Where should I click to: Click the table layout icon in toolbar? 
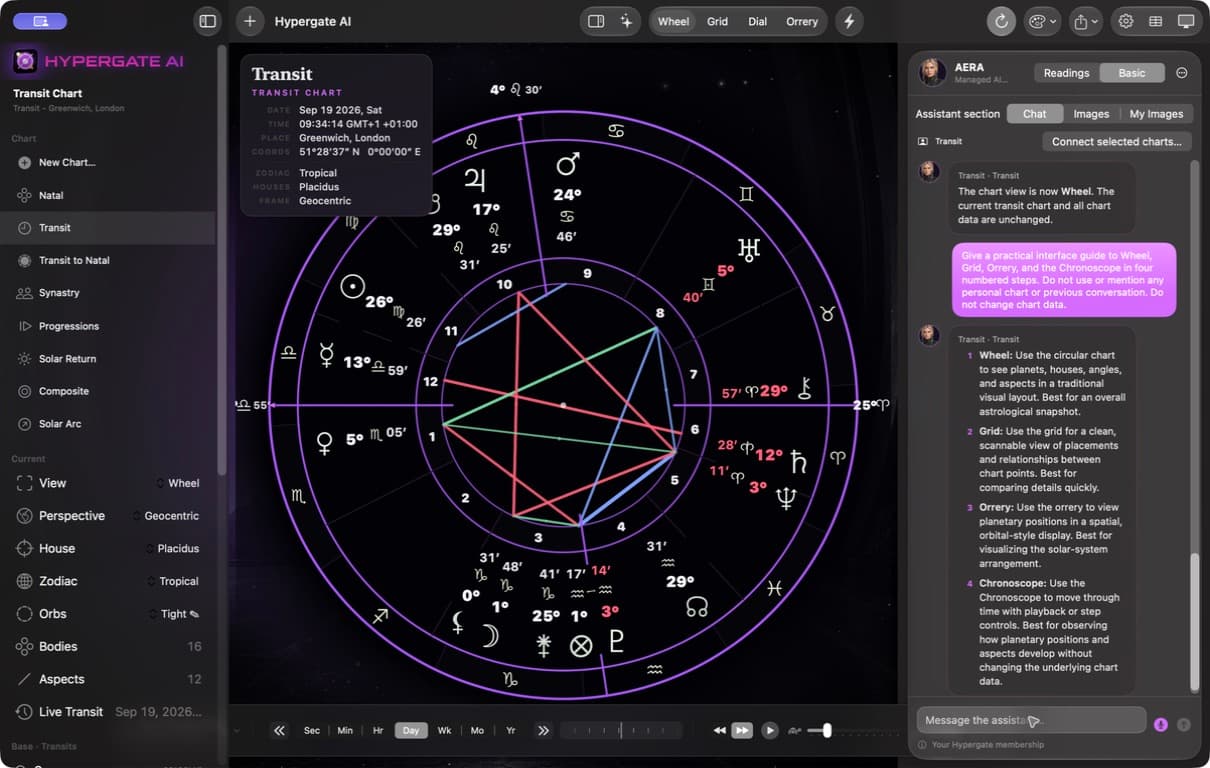pyautogui.click(x=1156, y=21)
